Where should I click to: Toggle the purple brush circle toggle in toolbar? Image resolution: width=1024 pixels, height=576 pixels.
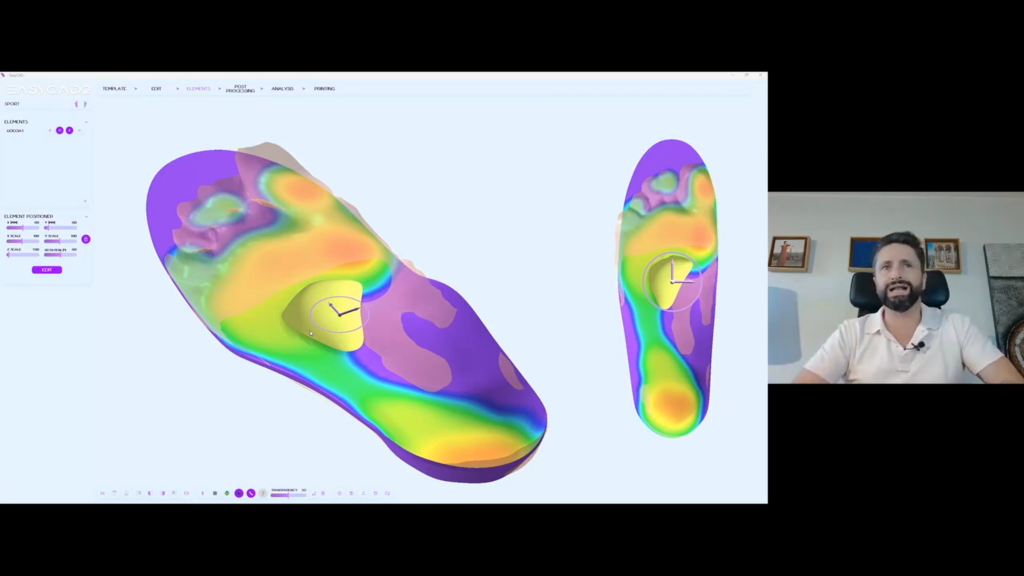click(x=239, y=492)
